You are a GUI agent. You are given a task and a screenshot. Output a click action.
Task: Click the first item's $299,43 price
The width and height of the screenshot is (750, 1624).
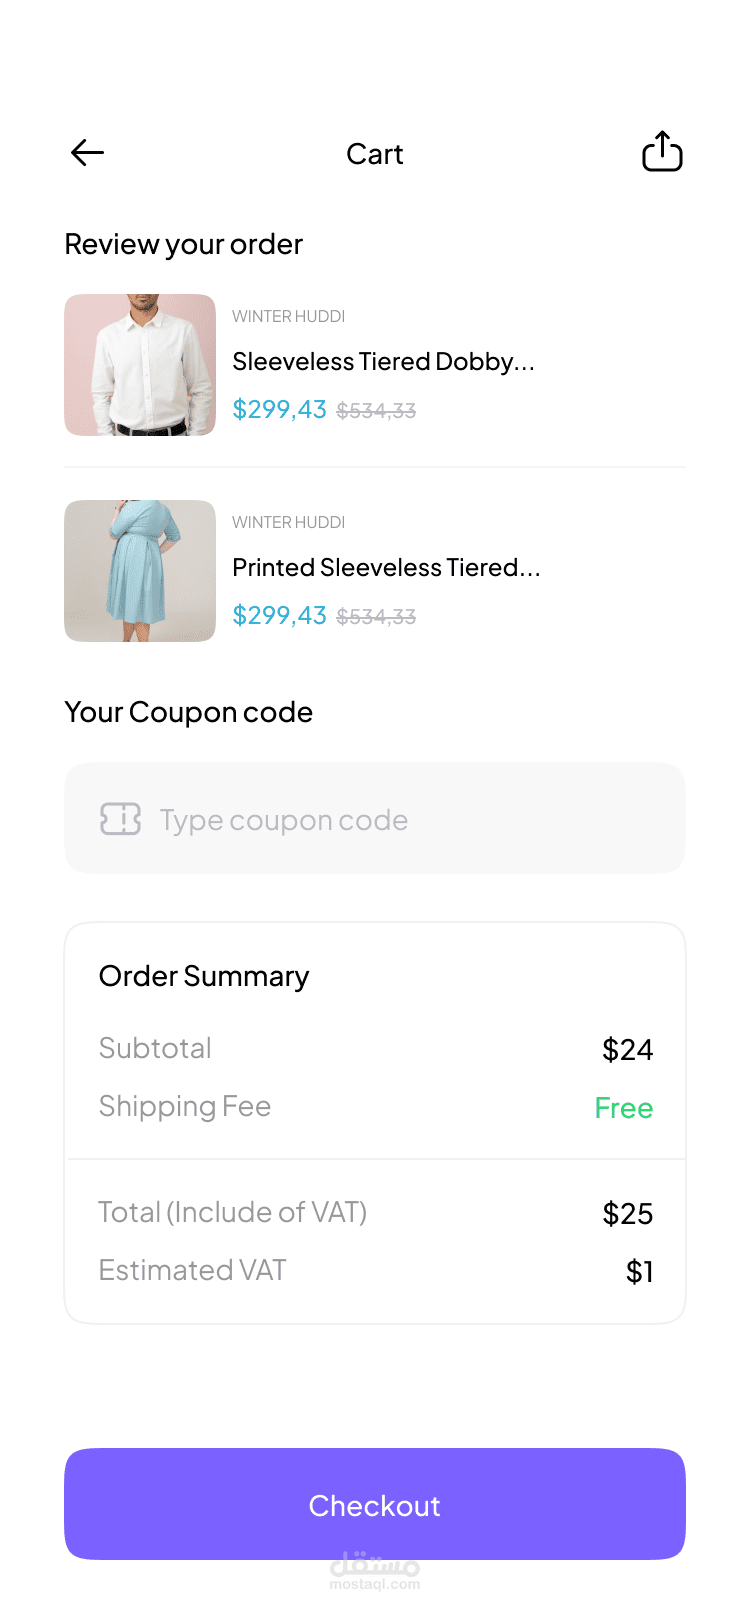tap(279, 409)
